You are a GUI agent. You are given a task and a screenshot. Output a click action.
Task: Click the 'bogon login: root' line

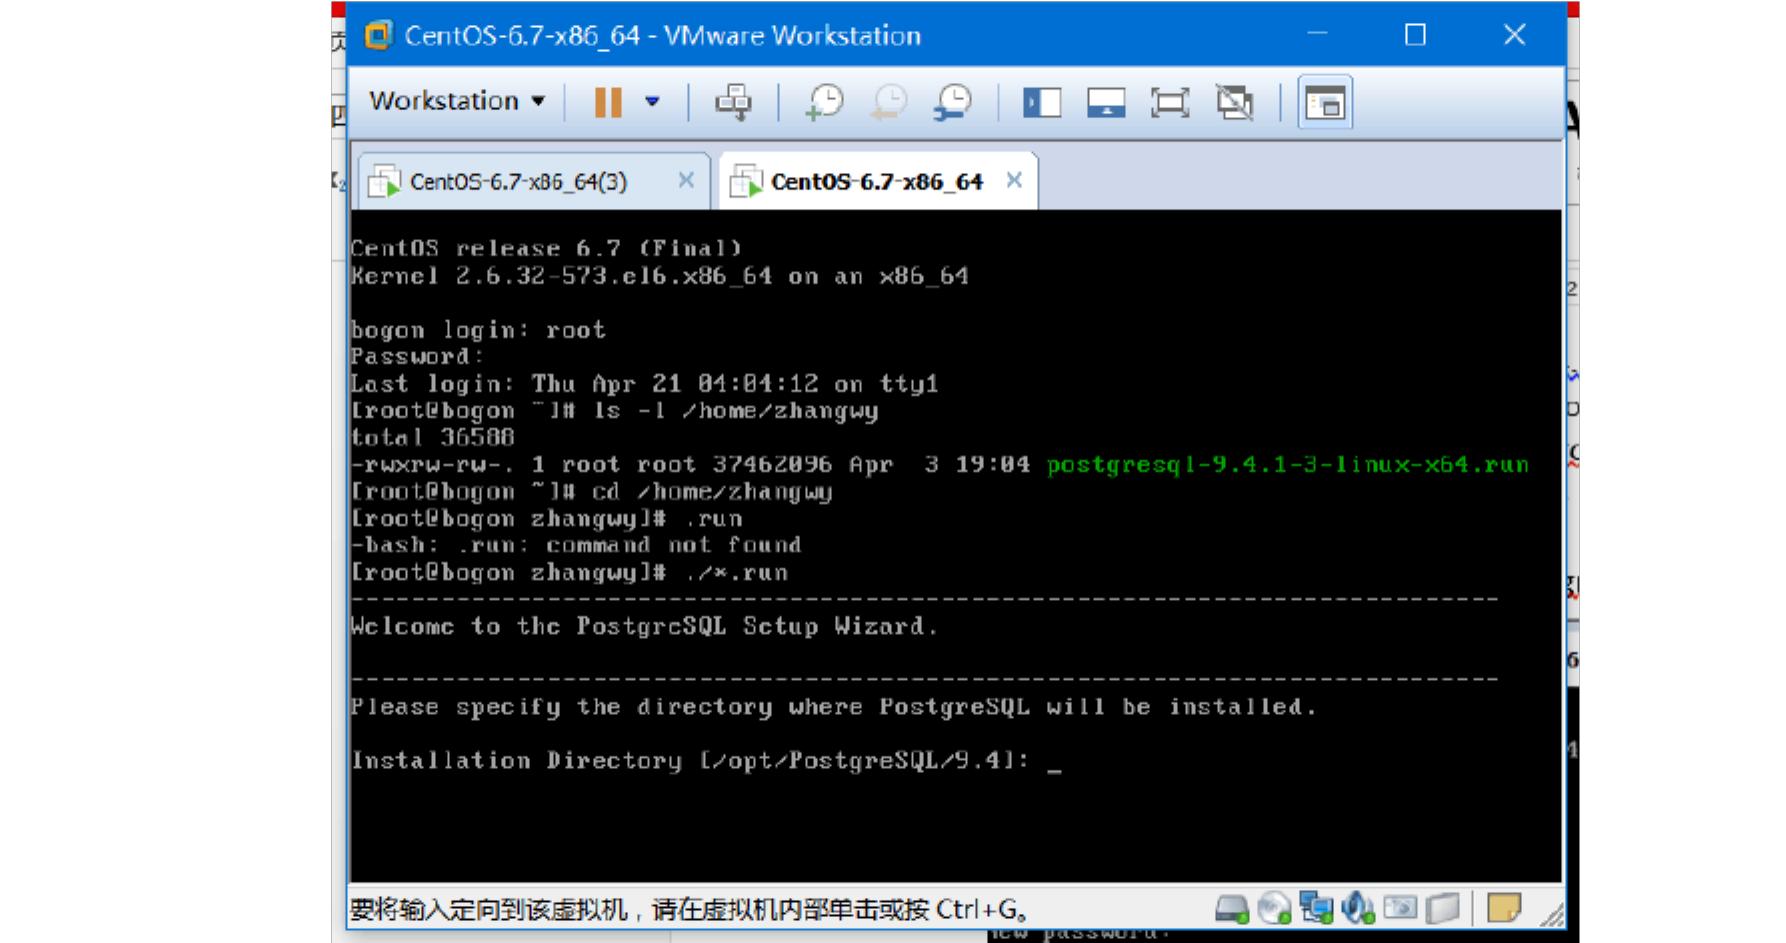(x=478, y=330)
